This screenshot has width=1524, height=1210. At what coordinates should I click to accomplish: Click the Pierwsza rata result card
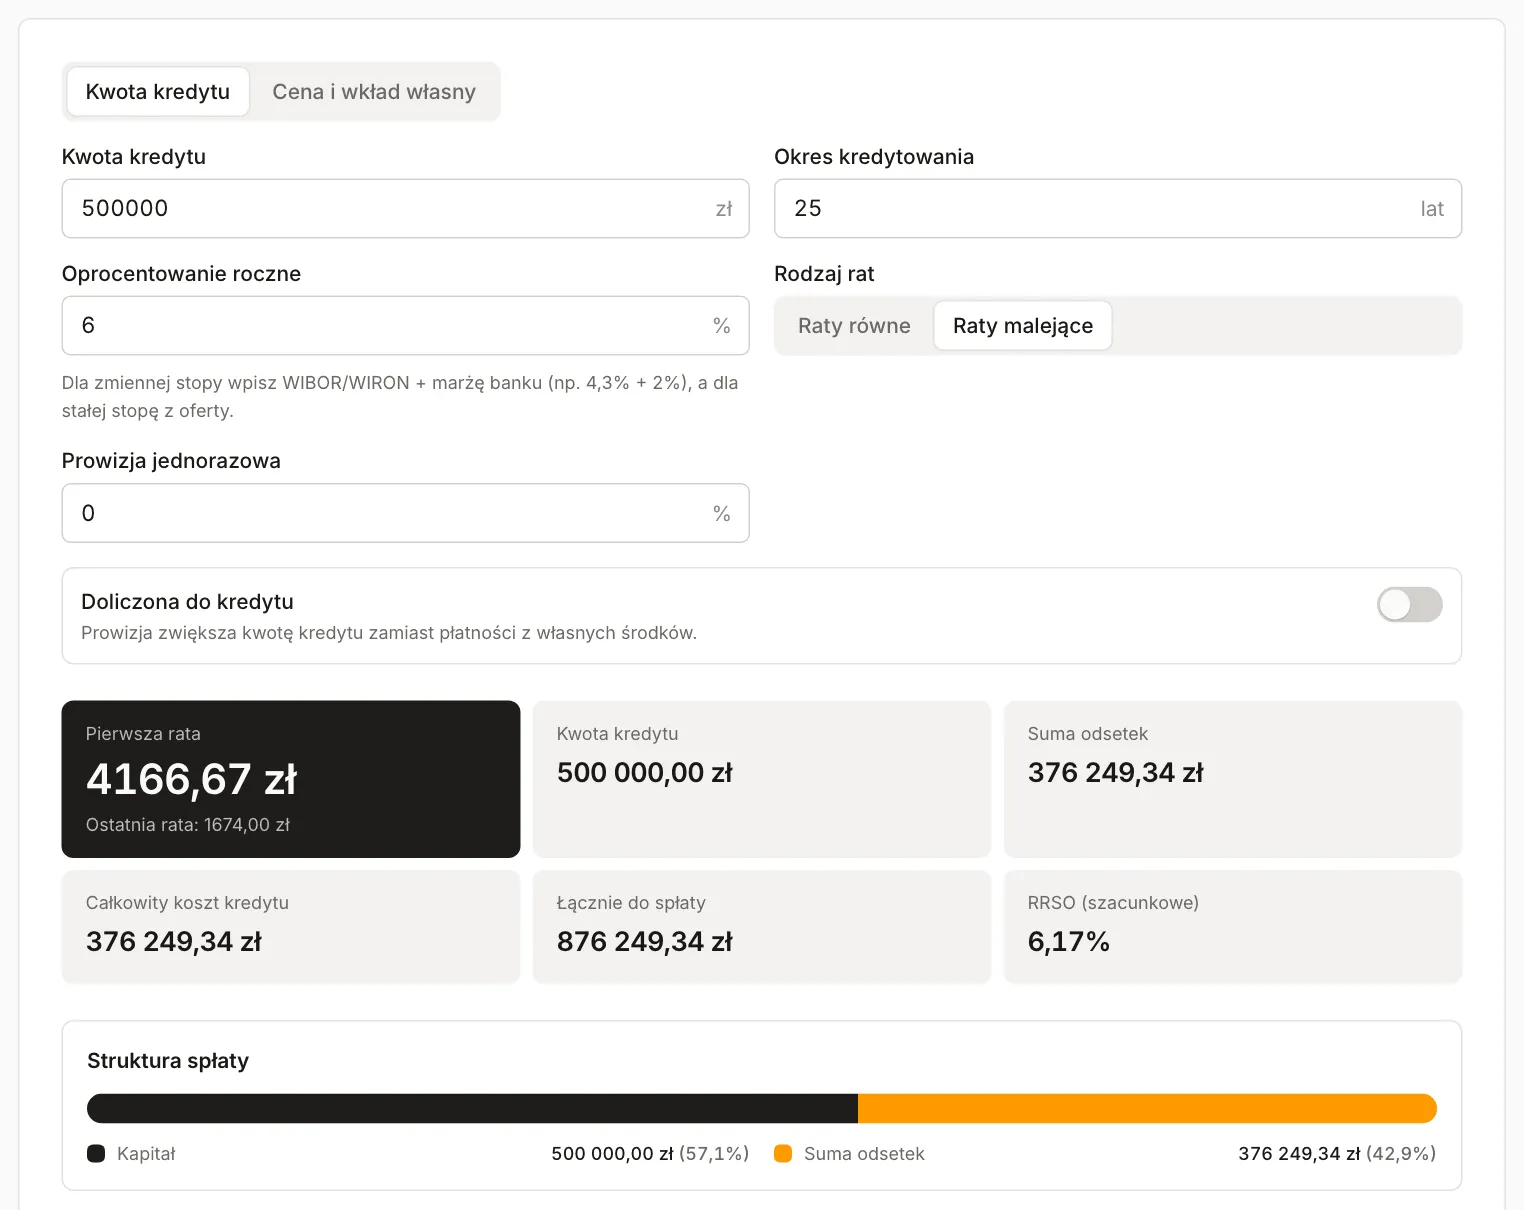291,779
